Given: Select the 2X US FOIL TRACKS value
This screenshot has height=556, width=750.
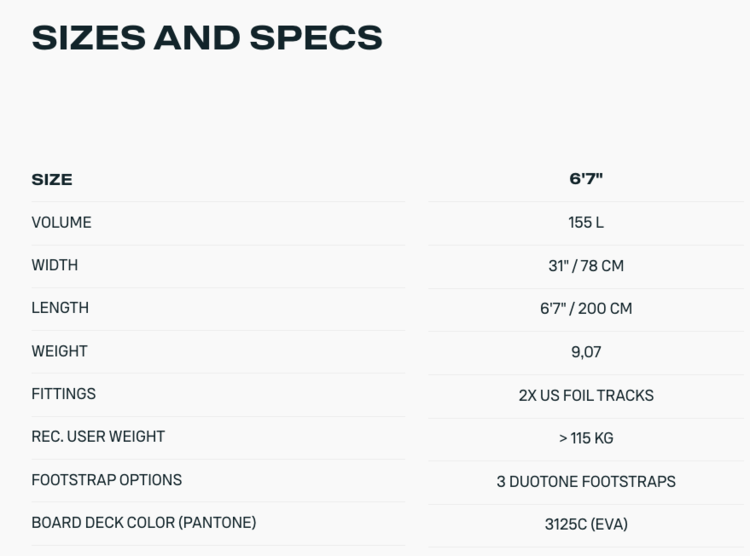Looking at the screenshot, I should (x=586, y=395).
